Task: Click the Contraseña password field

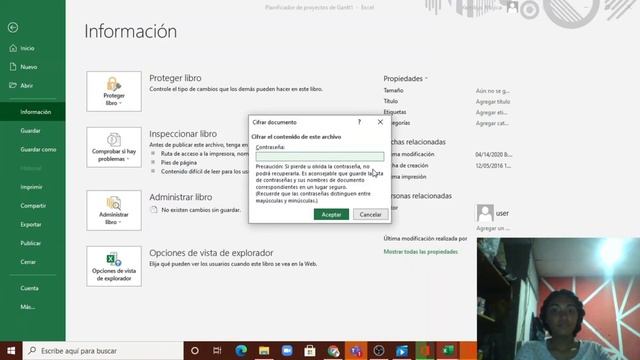Action: click(x=320, y=156)
